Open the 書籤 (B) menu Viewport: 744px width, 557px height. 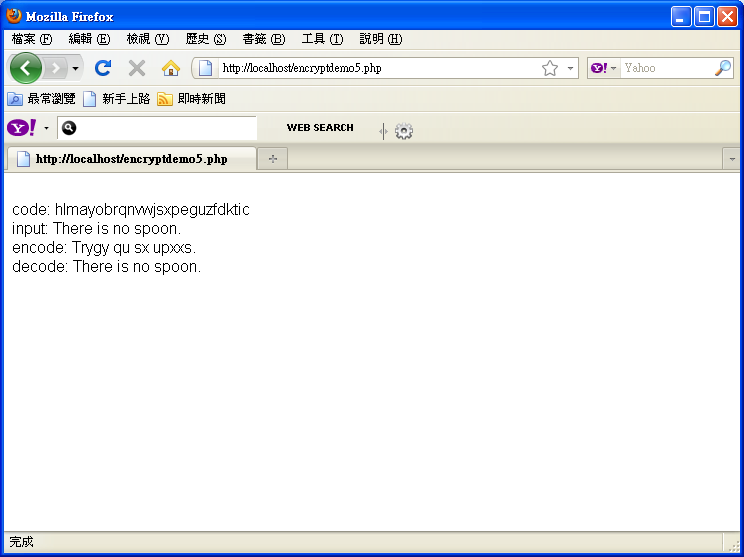264,39
